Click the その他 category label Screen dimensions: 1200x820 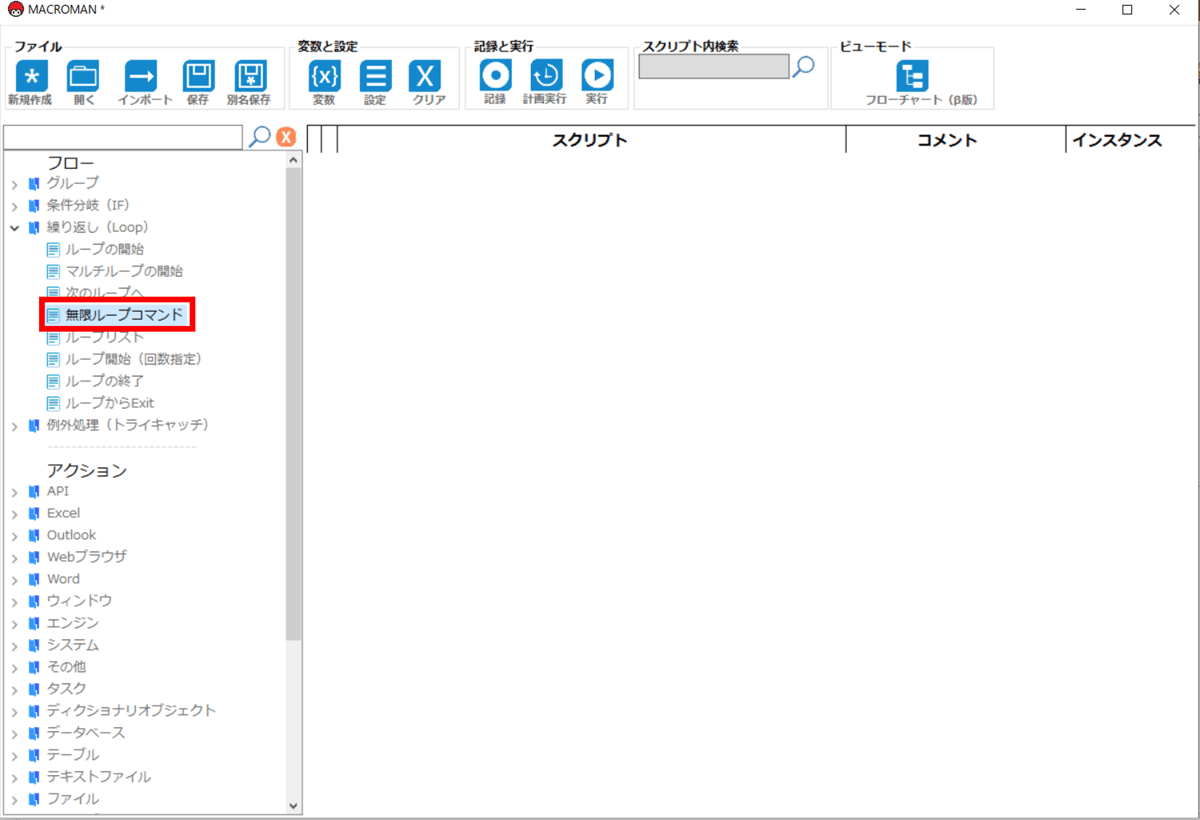point(66,667)
